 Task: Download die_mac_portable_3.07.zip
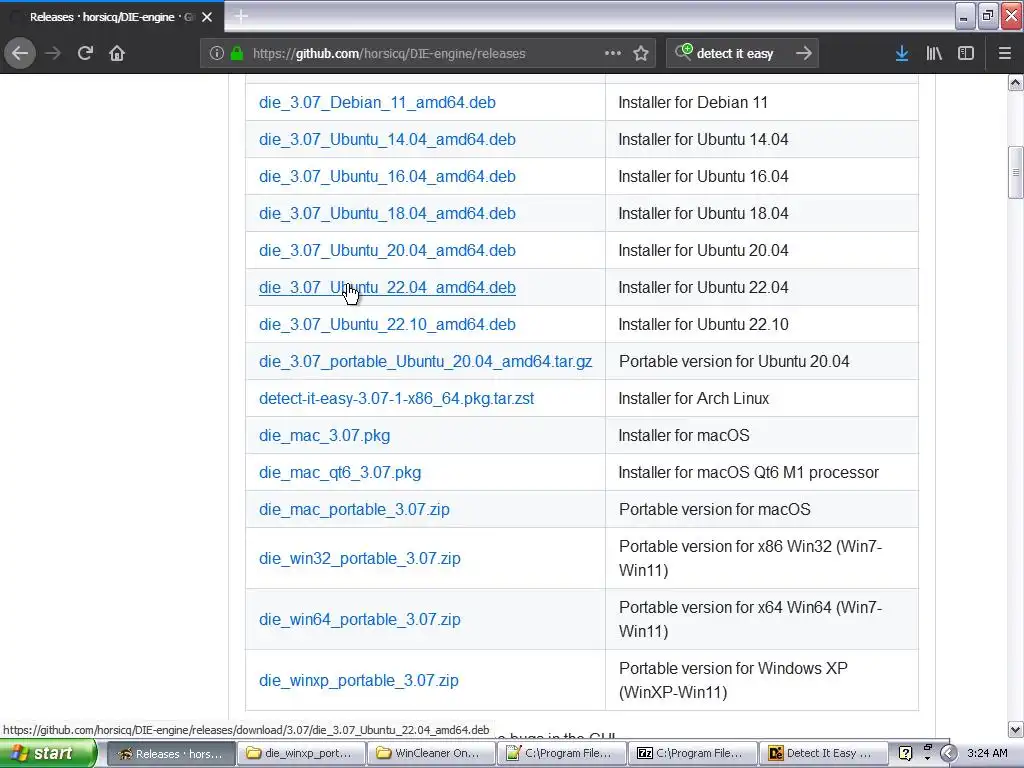point(354,509)
